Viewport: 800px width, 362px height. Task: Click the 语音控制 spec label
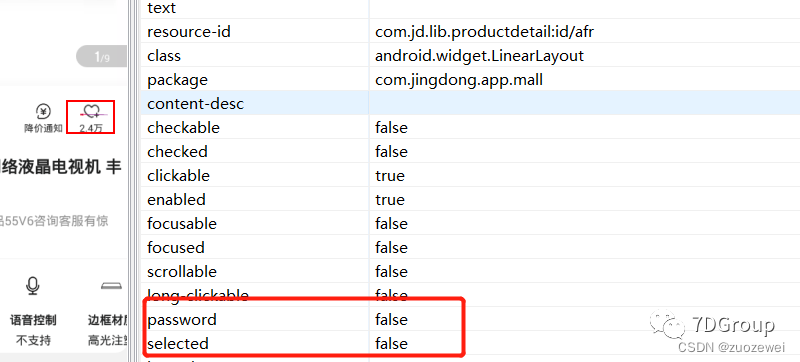(33, 320)
